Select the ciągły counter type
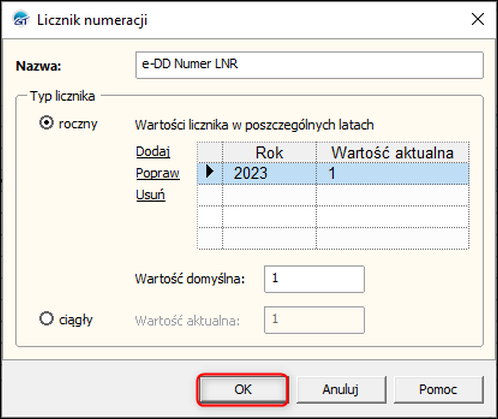Viewport: 498px width, 419px height. coord(46,318)
